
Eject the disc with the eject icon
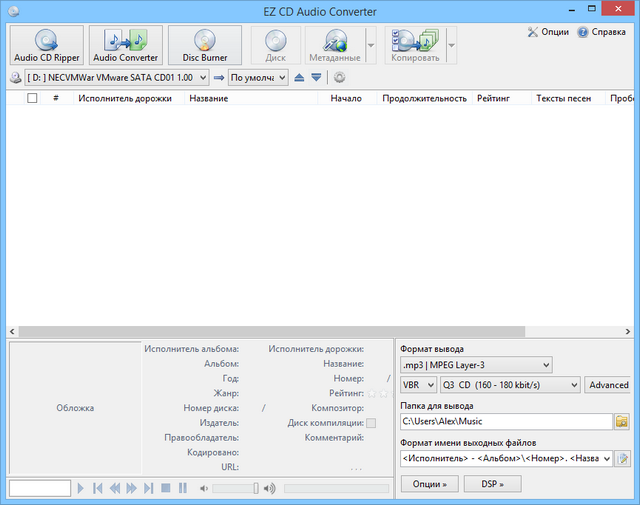coord(299,77)
